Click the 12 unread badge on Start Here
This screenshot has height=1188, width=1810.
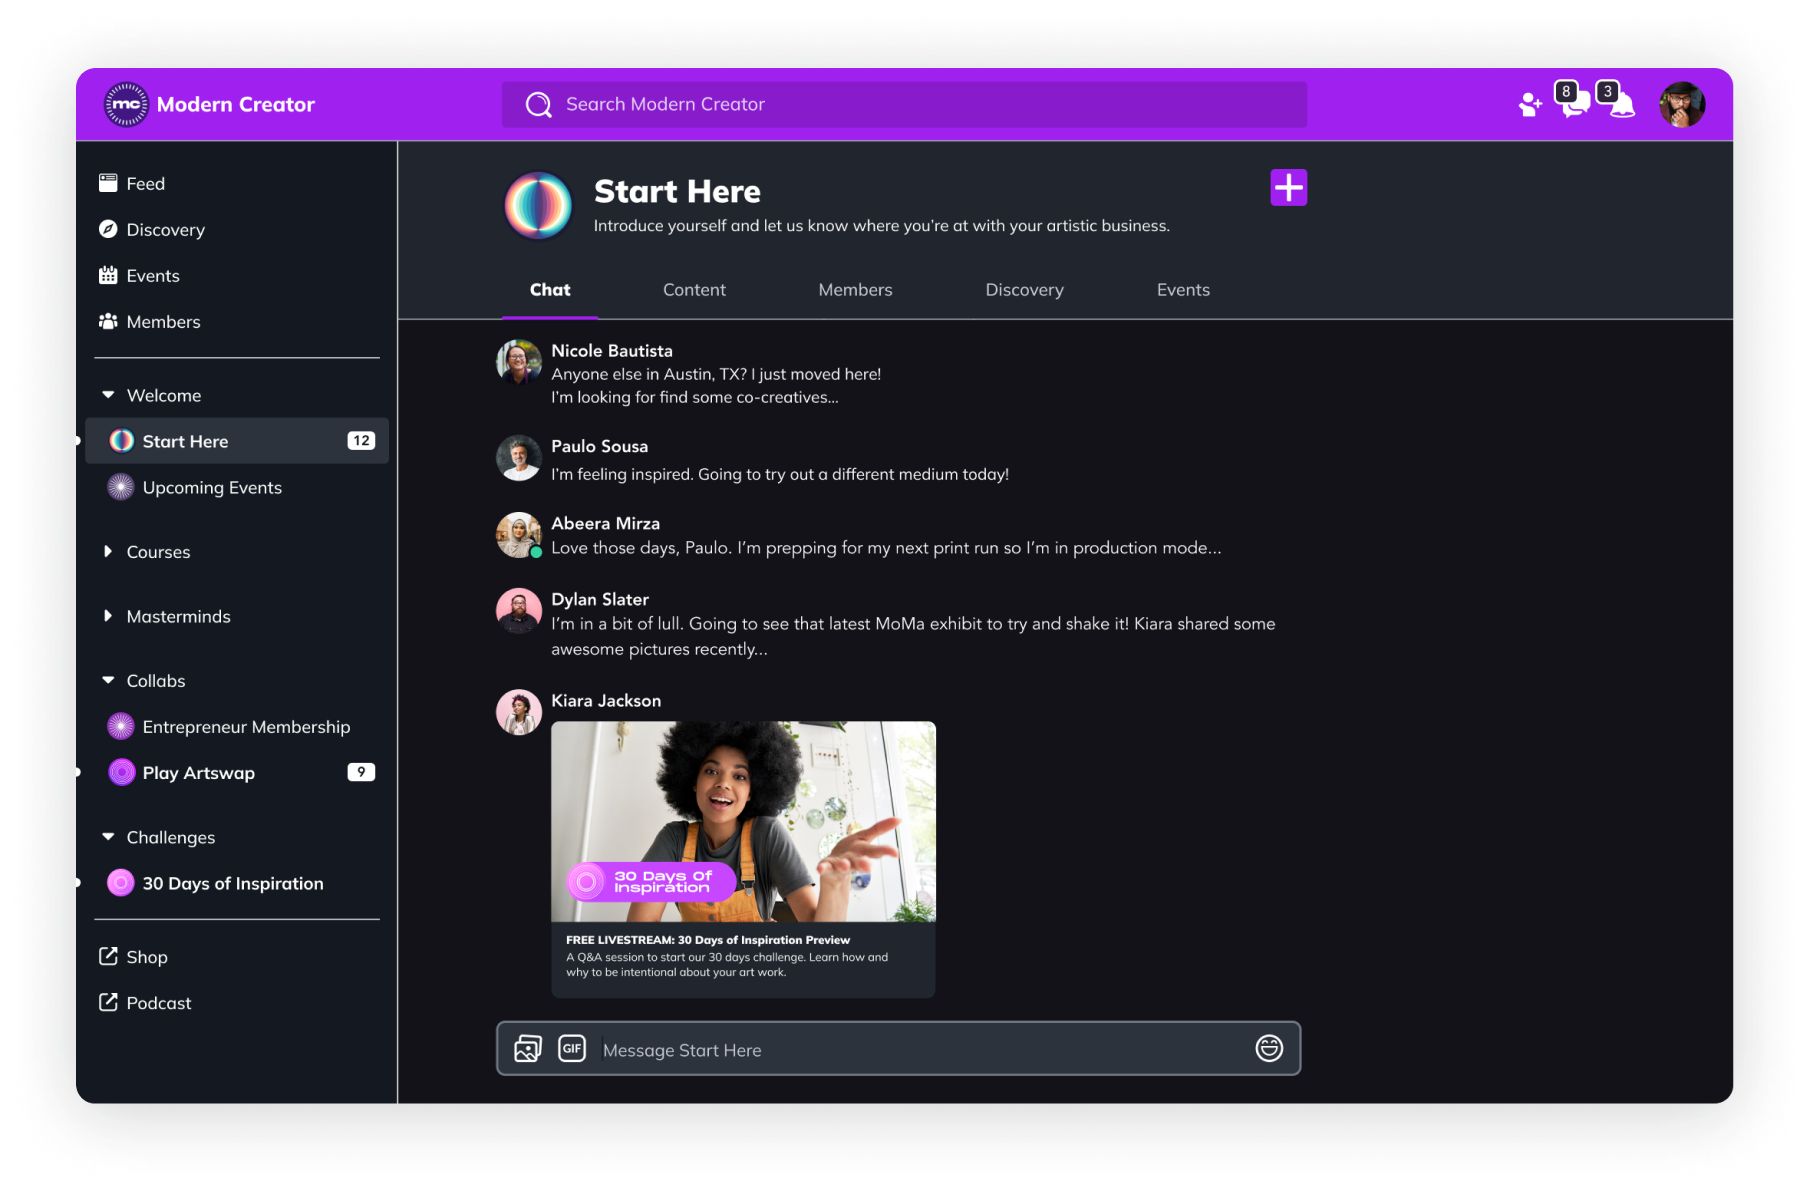(361, 441)
